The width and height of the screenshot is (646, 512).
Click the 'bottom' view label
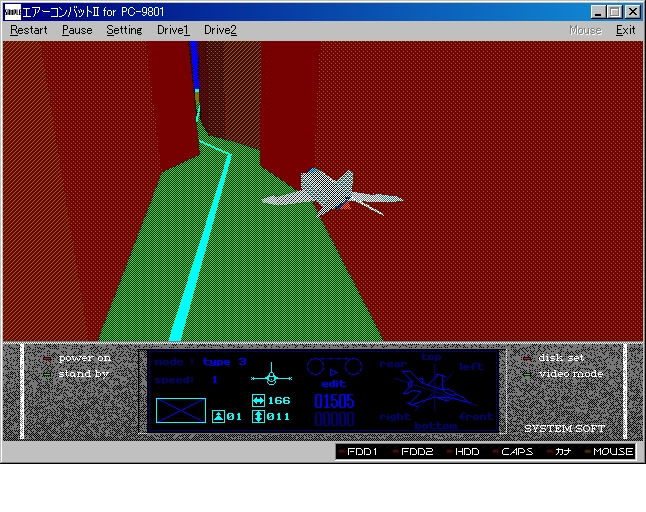coord(436,425)
